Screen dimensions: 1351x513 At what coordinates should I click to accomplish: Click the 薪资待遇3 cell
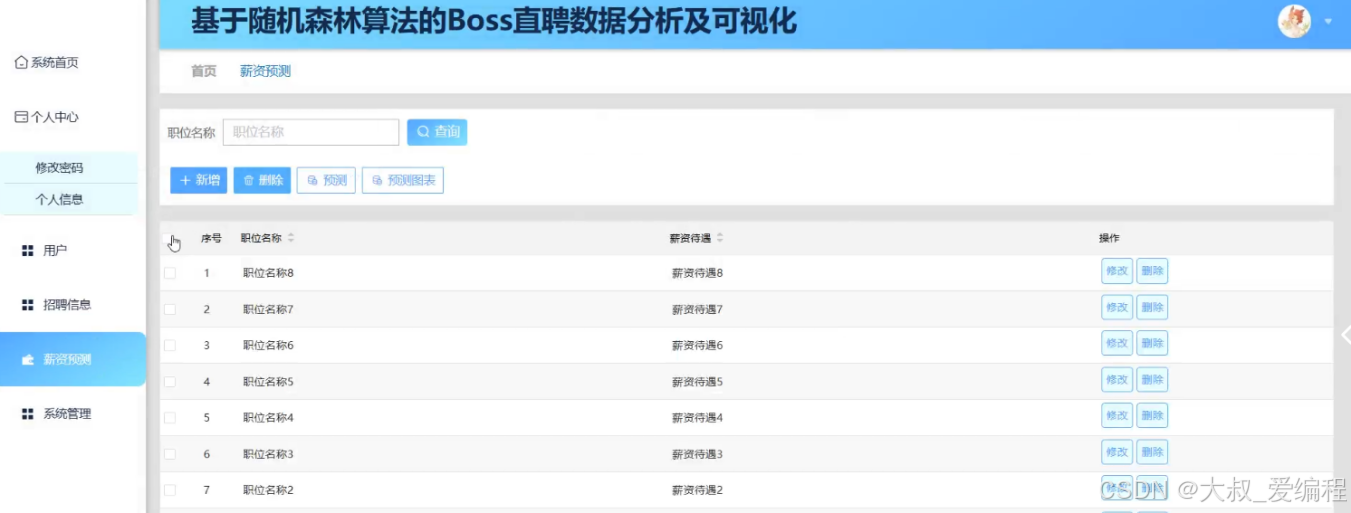pyautogui.click(x=697, y=454)
